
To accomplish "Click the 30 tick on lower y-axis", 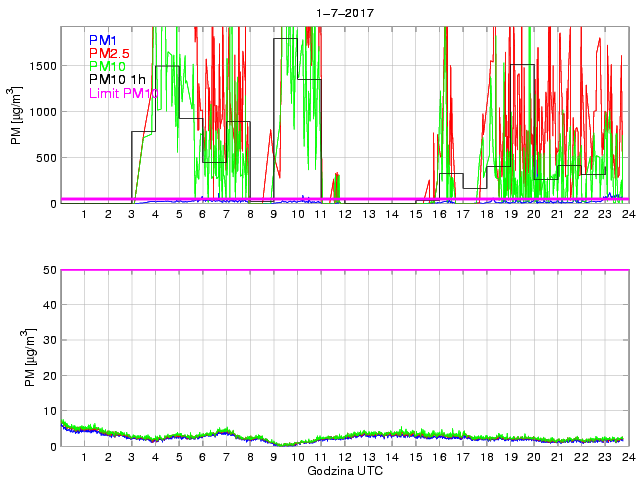I will tap(47, 341).
